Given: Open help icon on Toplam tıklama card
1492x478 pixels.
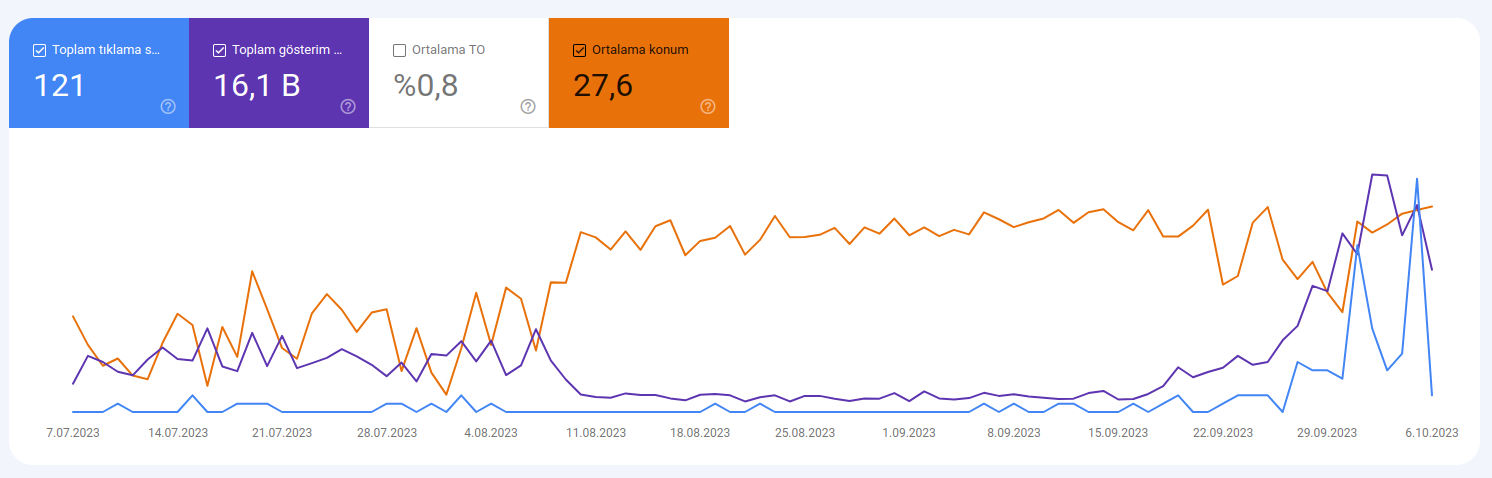Looking at the screenshot, I should (168, 107).
